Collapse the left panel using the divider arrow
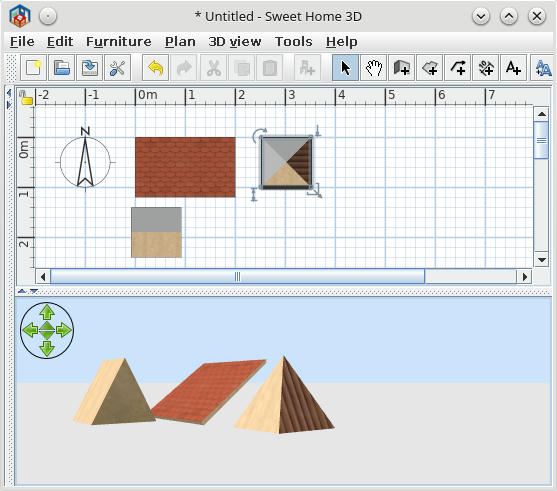The height and width of the screenshot is (491, 557). pos(9,93)
